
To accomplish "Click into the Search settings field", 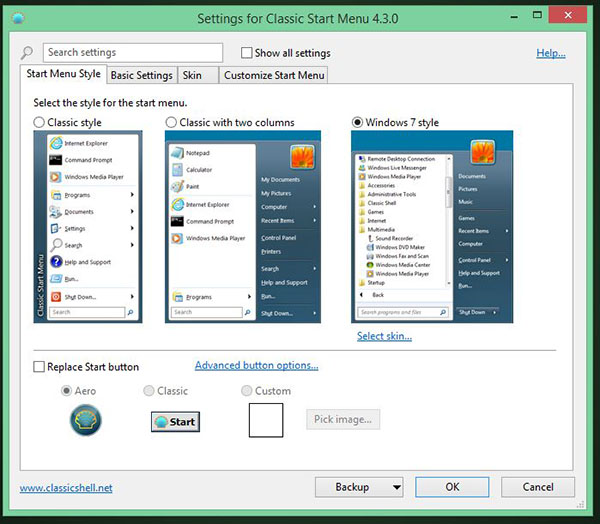I will point(133,52).
